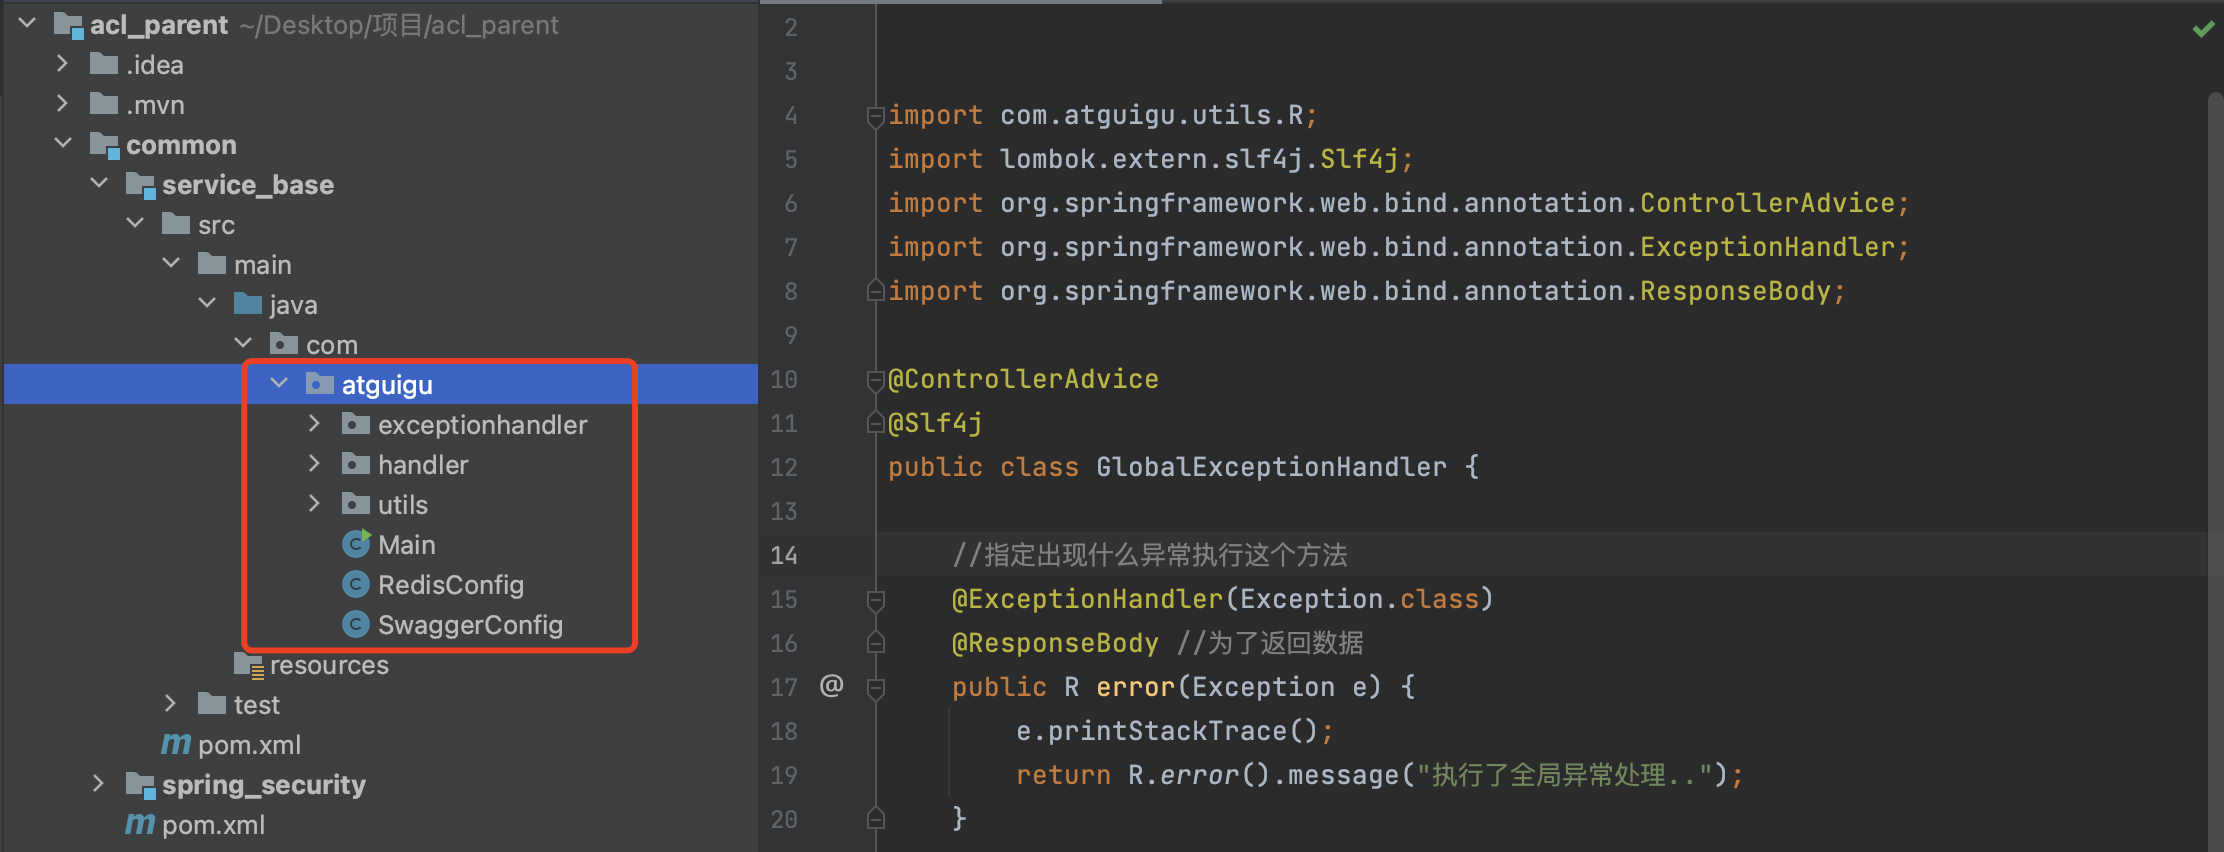Click the GlobalExceptionHandler class name
The width and height of the screenshot is (2224, 852).
(x=1271, y=467)
